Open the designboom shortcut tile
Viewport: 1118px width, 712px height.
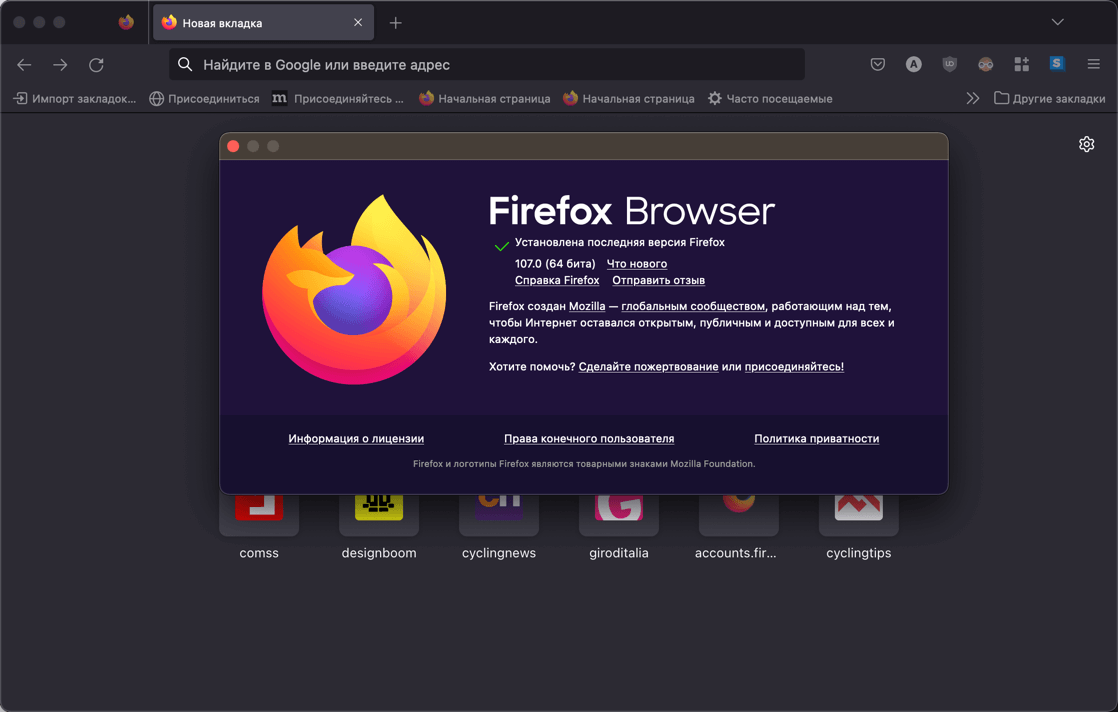(379, 527)
